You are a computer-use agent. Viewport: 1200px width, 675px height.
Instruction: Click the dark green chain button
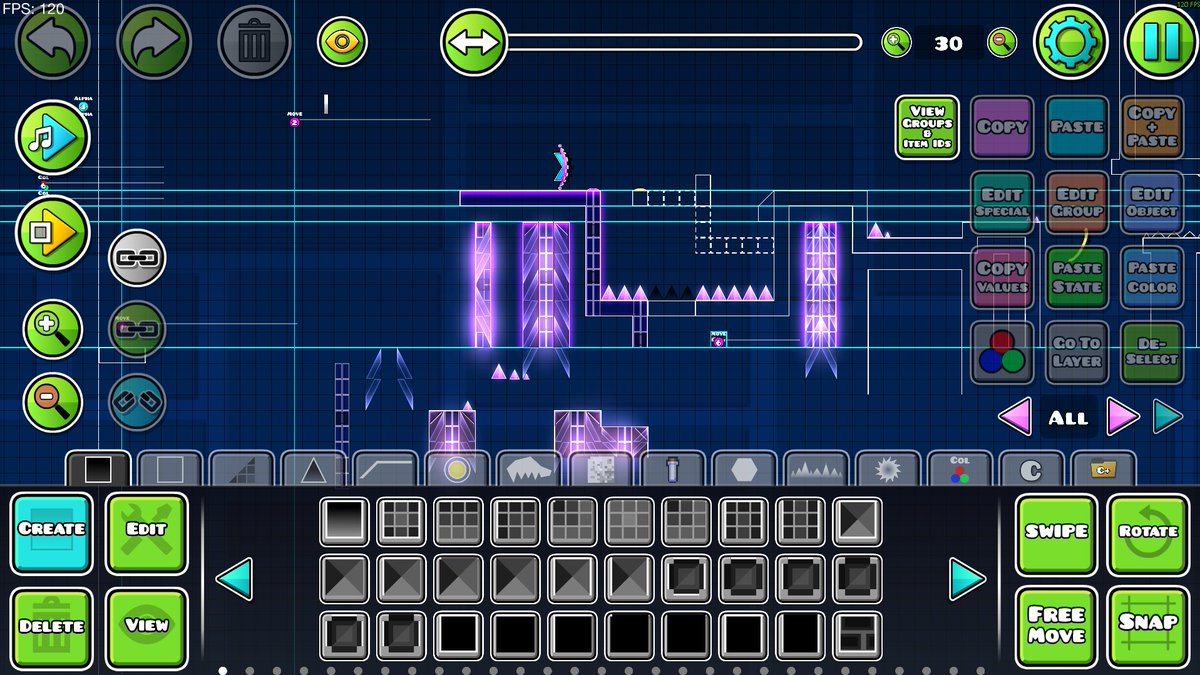point(137,329)
